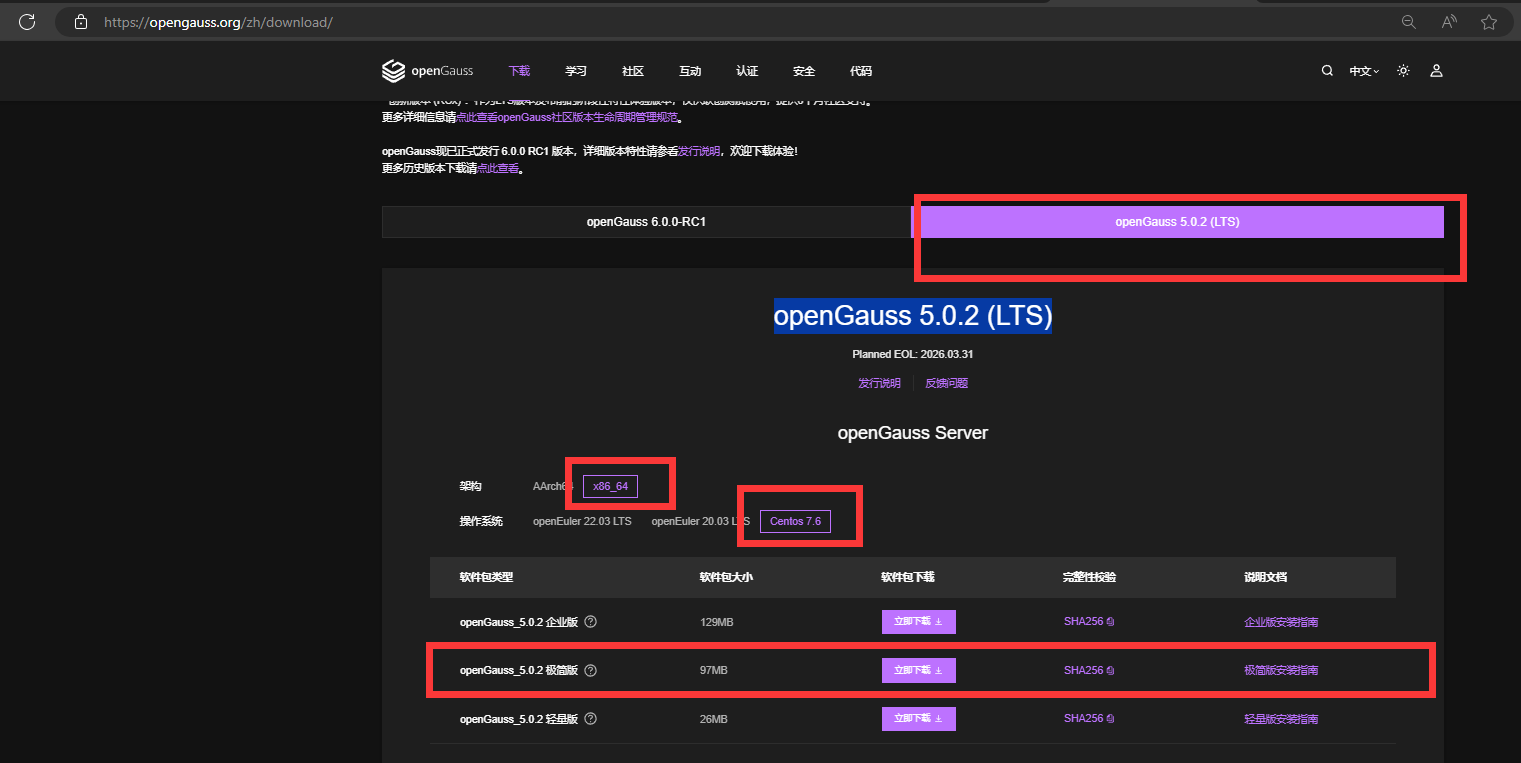
Task: Toggle the light/dark theme sun icon
Action: pyautogui.click(x=1404, y=71)
